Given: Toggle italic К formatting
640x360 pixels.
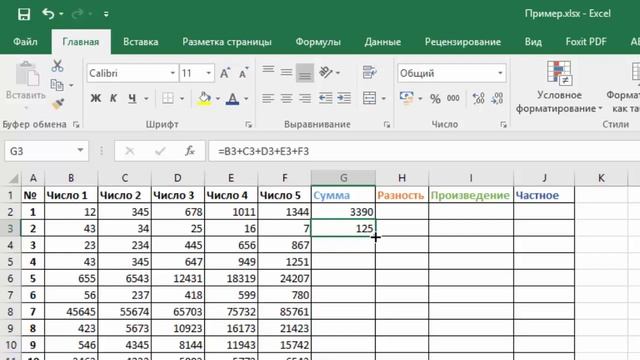Looking at the screenshot, I should tap(113, 98).
